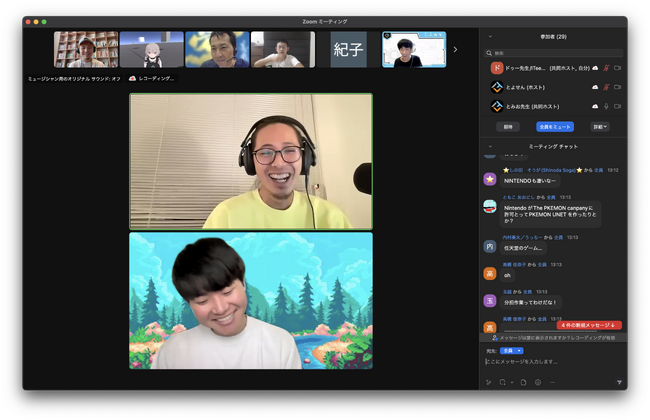Click the purple 玉 avatar in chat

490,301
